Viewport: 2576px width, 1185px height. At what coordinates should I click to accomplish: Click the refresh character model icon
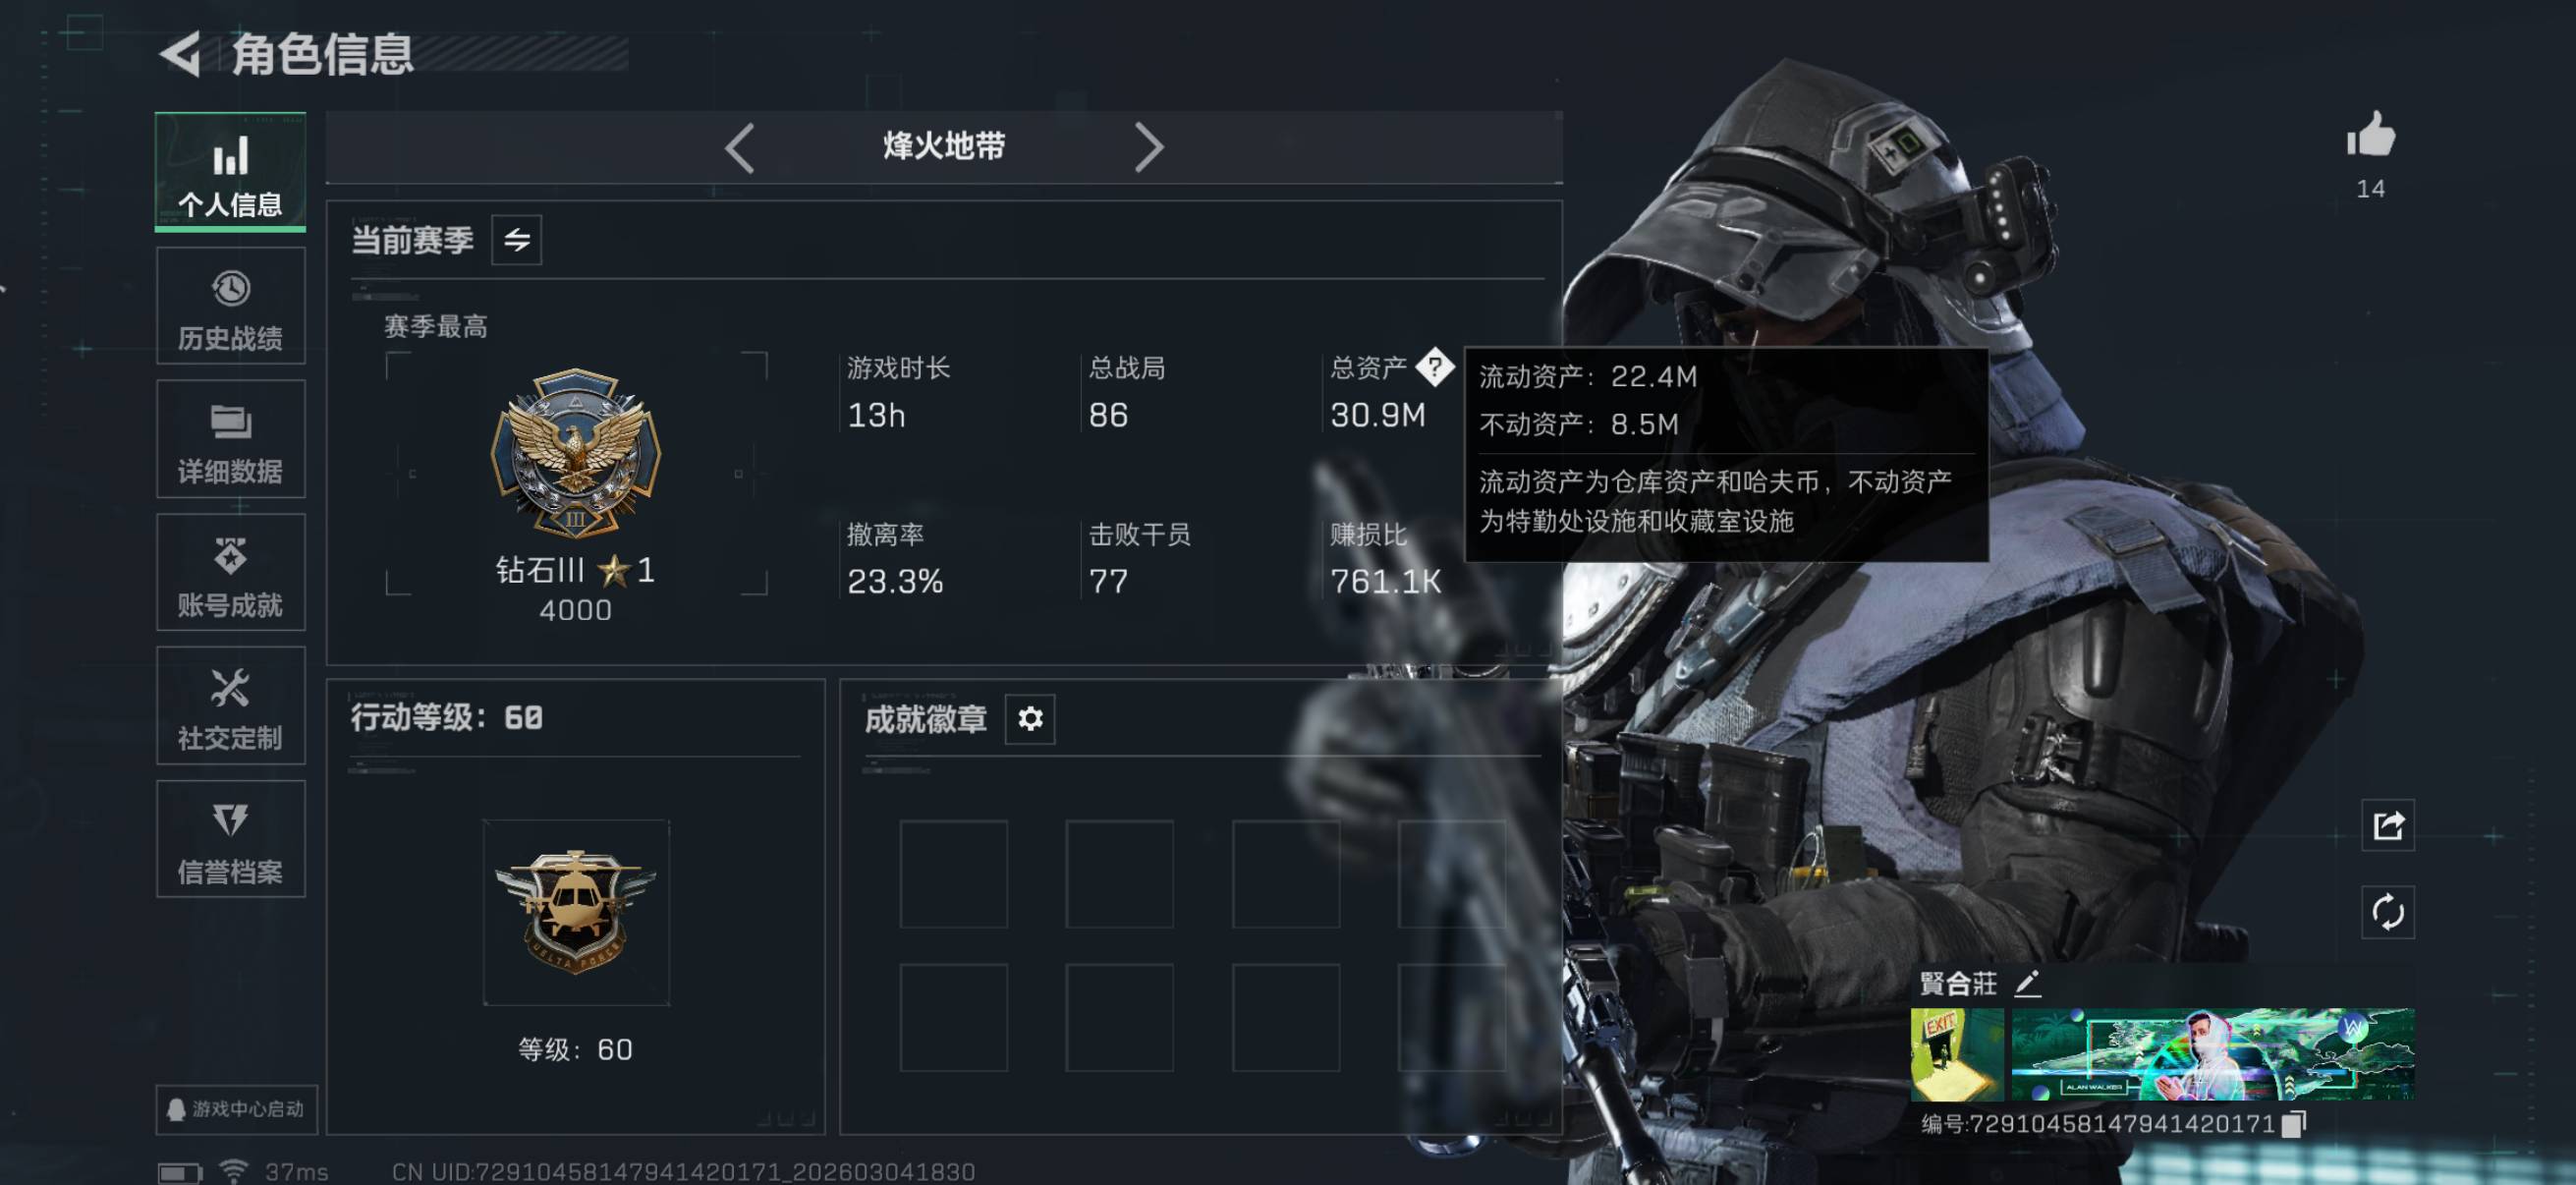(x=2388, y=912)
